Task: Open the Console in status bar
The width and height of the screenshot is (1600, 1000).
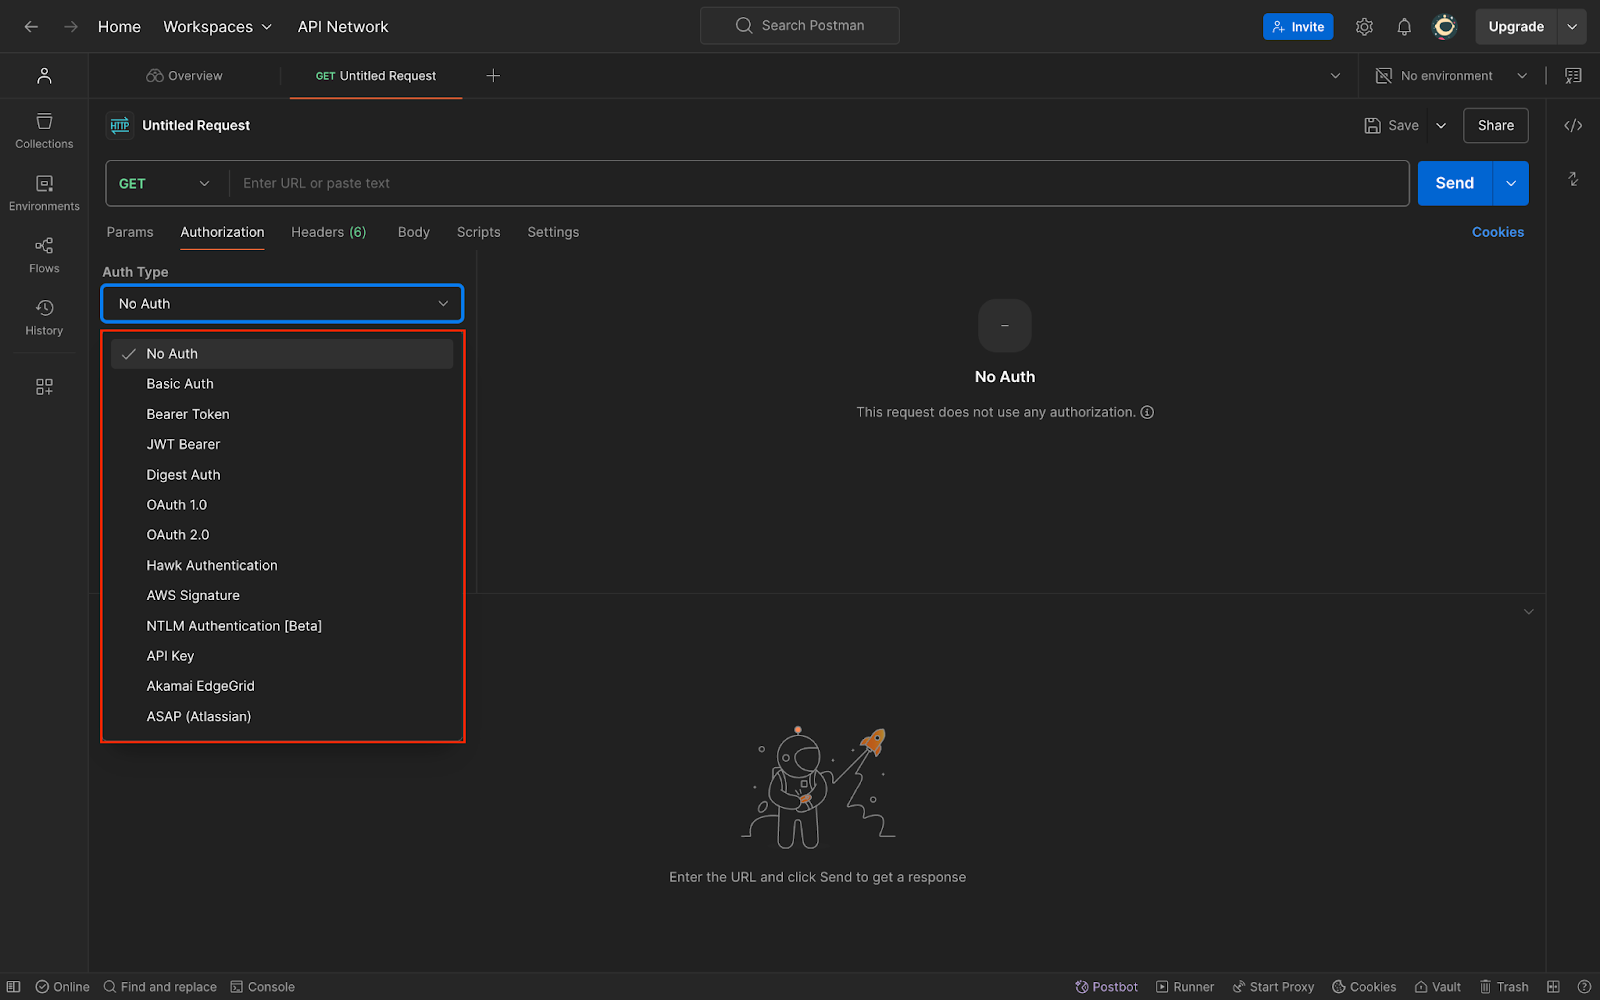Action: coord(263,987)
